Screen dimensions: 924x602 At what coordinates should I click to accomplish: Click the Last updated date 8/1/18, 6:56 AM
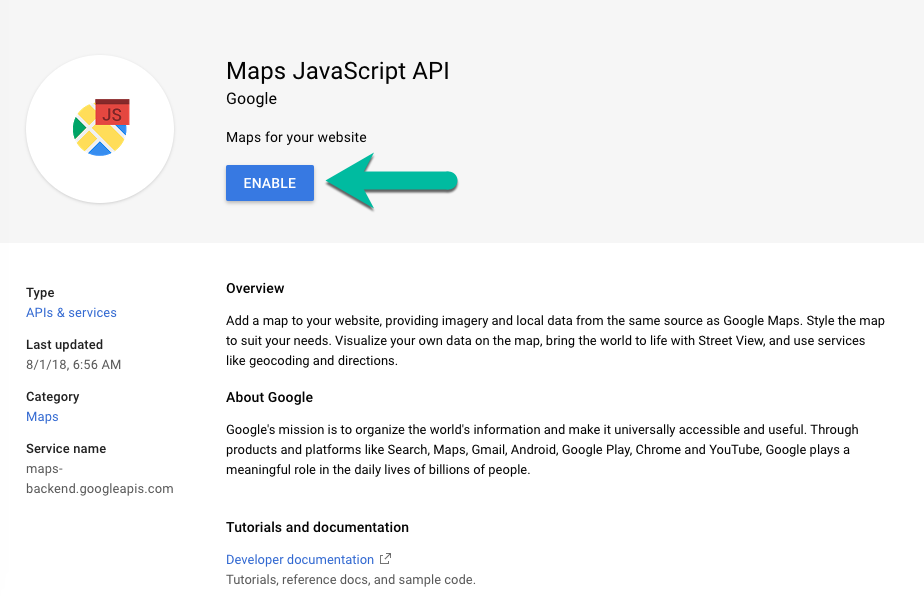74,365
